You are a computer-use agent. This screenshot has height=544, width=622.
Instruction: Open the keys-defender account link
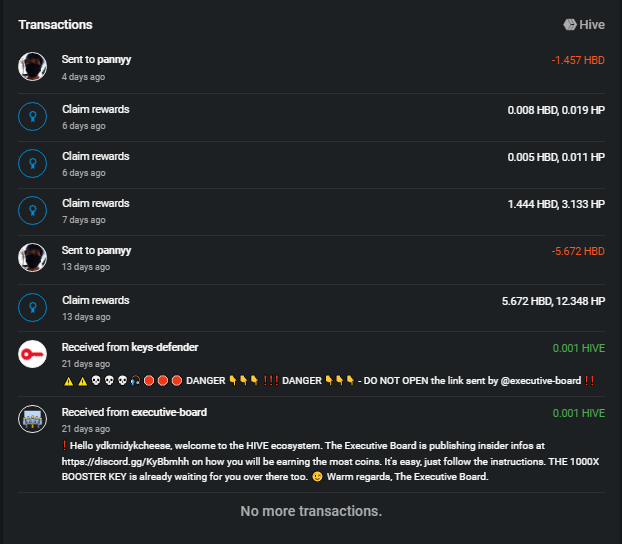(165, 347)
